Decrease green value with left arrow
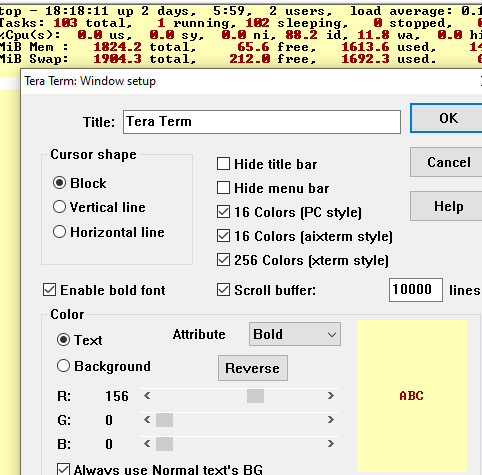 coord(147,420)
